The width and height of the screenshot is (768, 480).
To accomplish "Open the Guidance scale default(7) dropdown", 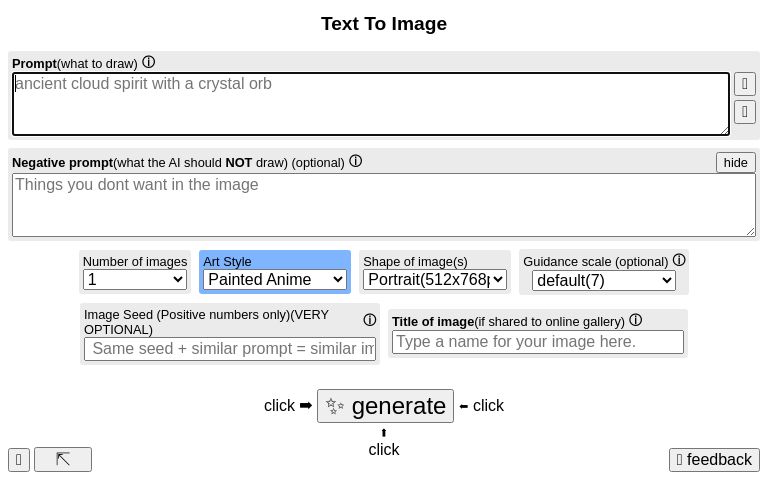I will [604, 280].
